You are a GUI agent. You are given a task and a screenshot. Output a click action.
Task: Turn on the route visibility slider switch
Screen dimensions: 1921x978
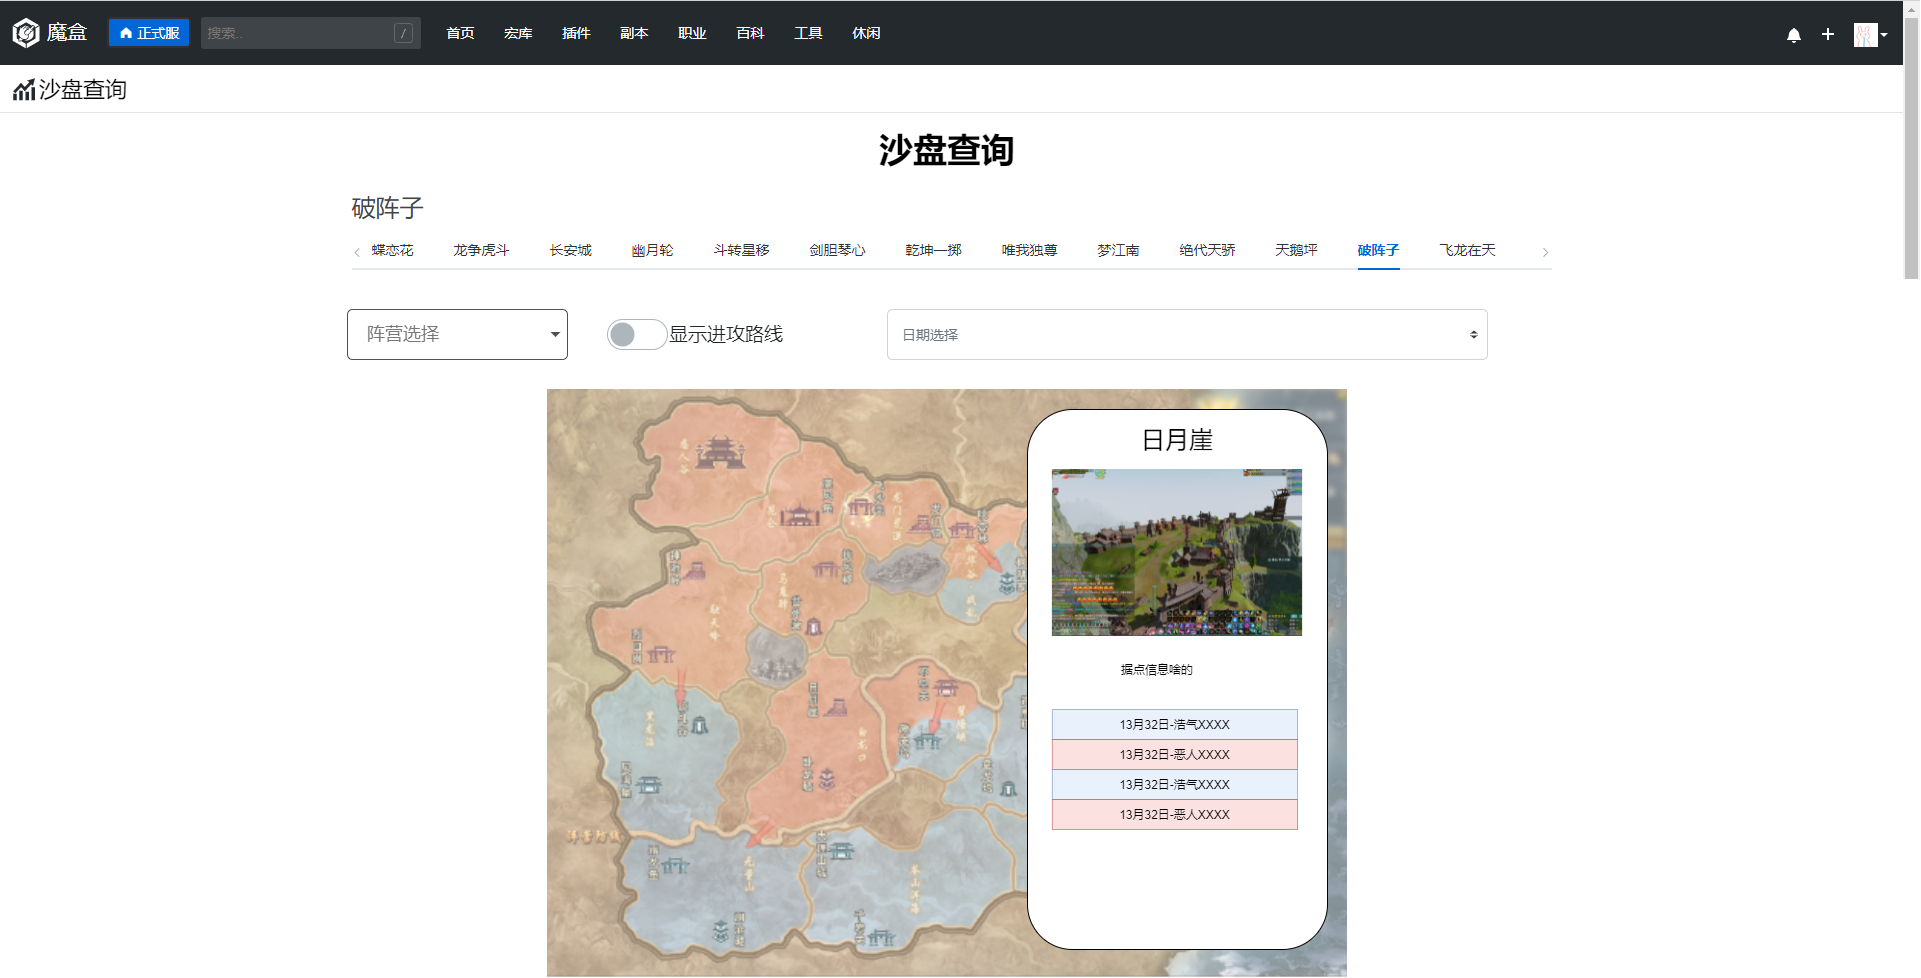(637, 334)
